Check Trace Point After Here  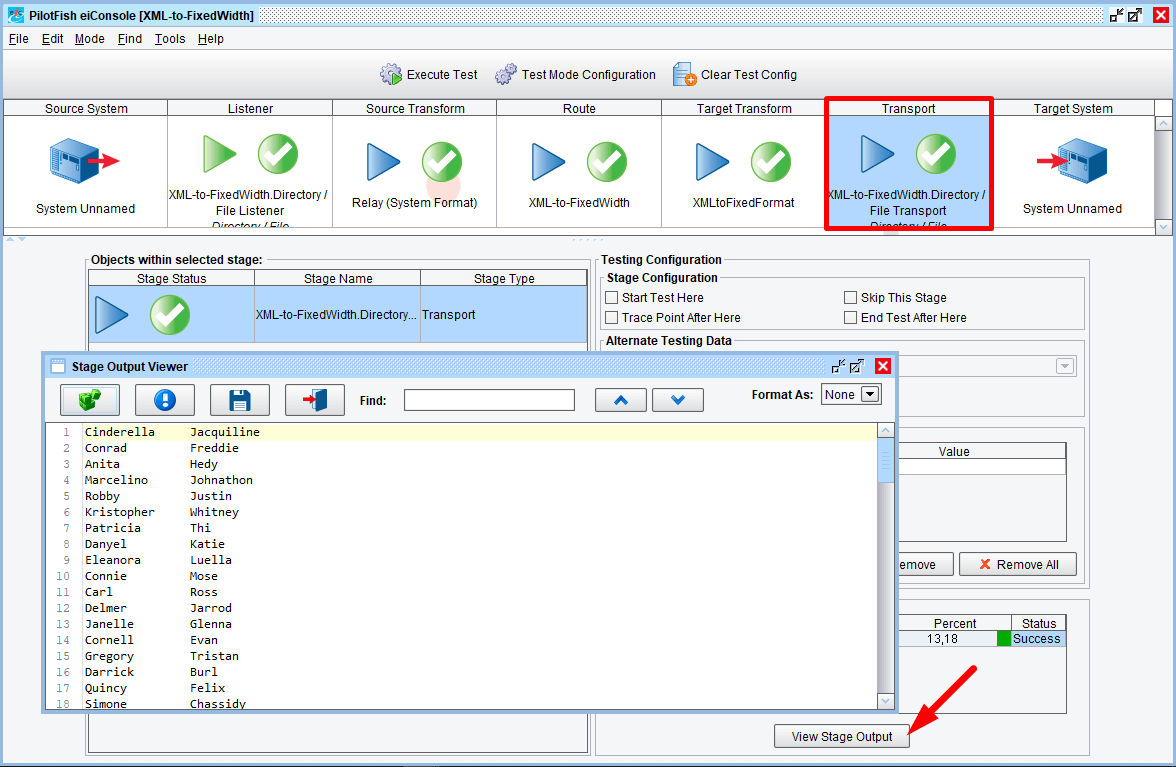coord(612,318)
